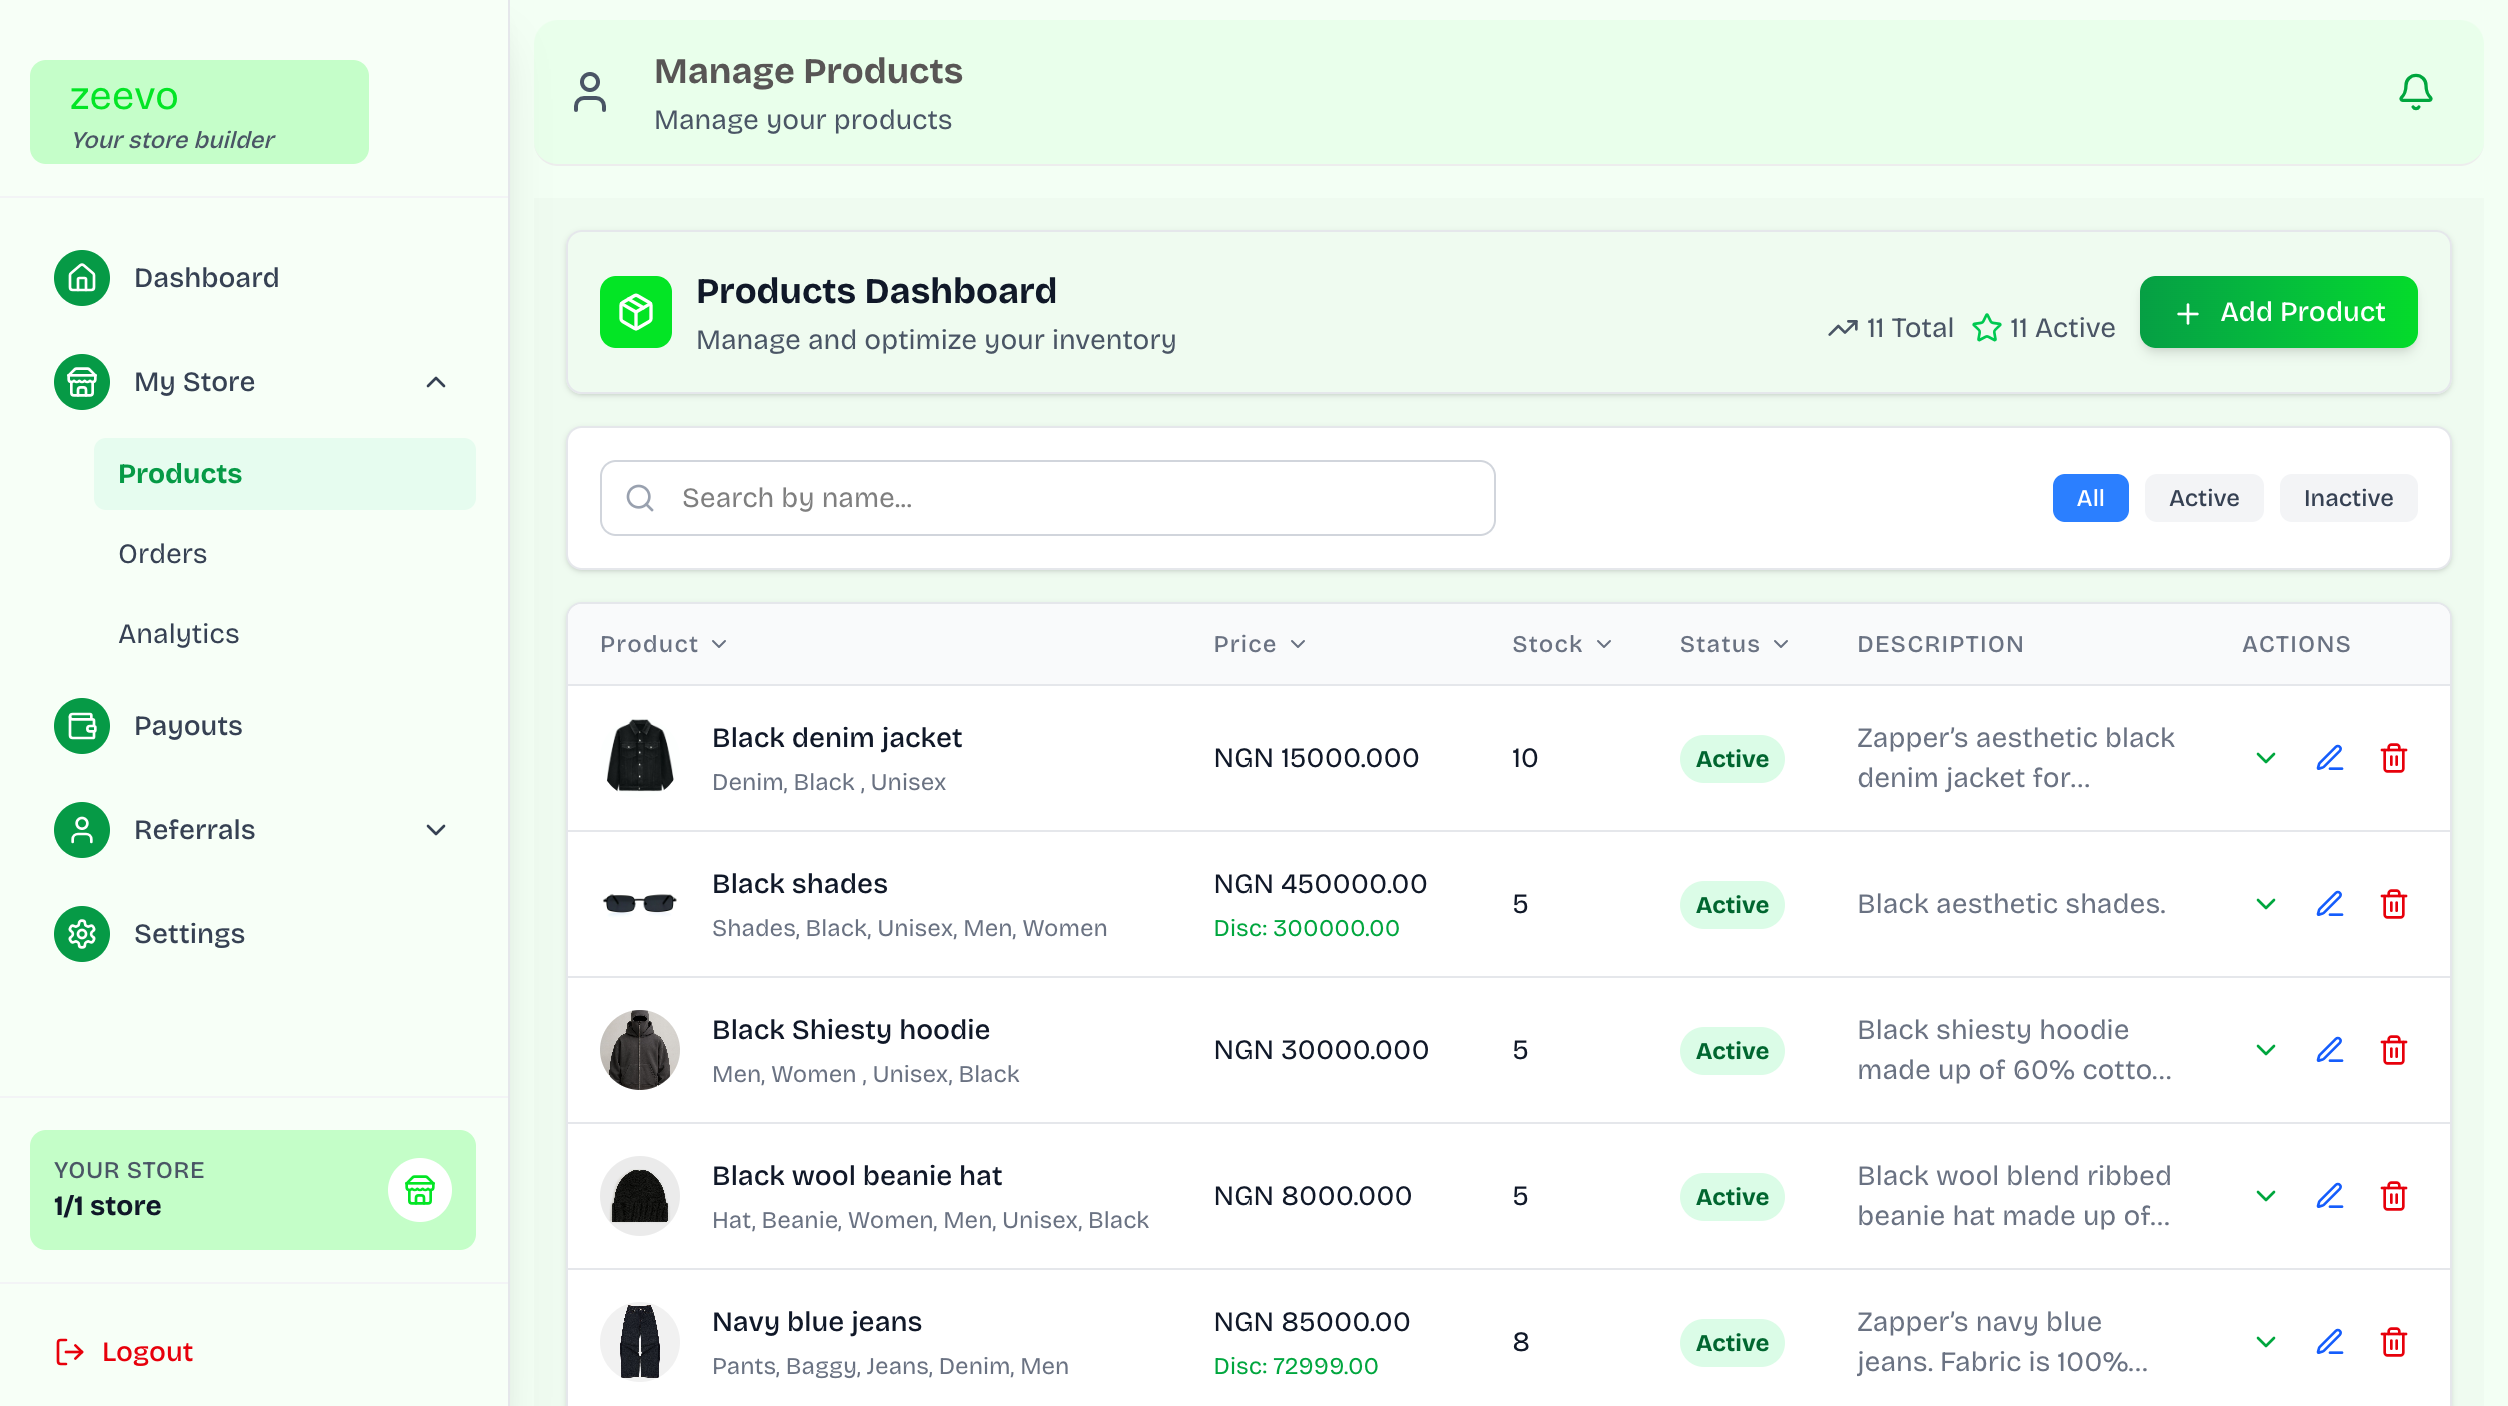Click the green package icon beside Products Dashboard

pyautogui.click(x=637, y=312)
